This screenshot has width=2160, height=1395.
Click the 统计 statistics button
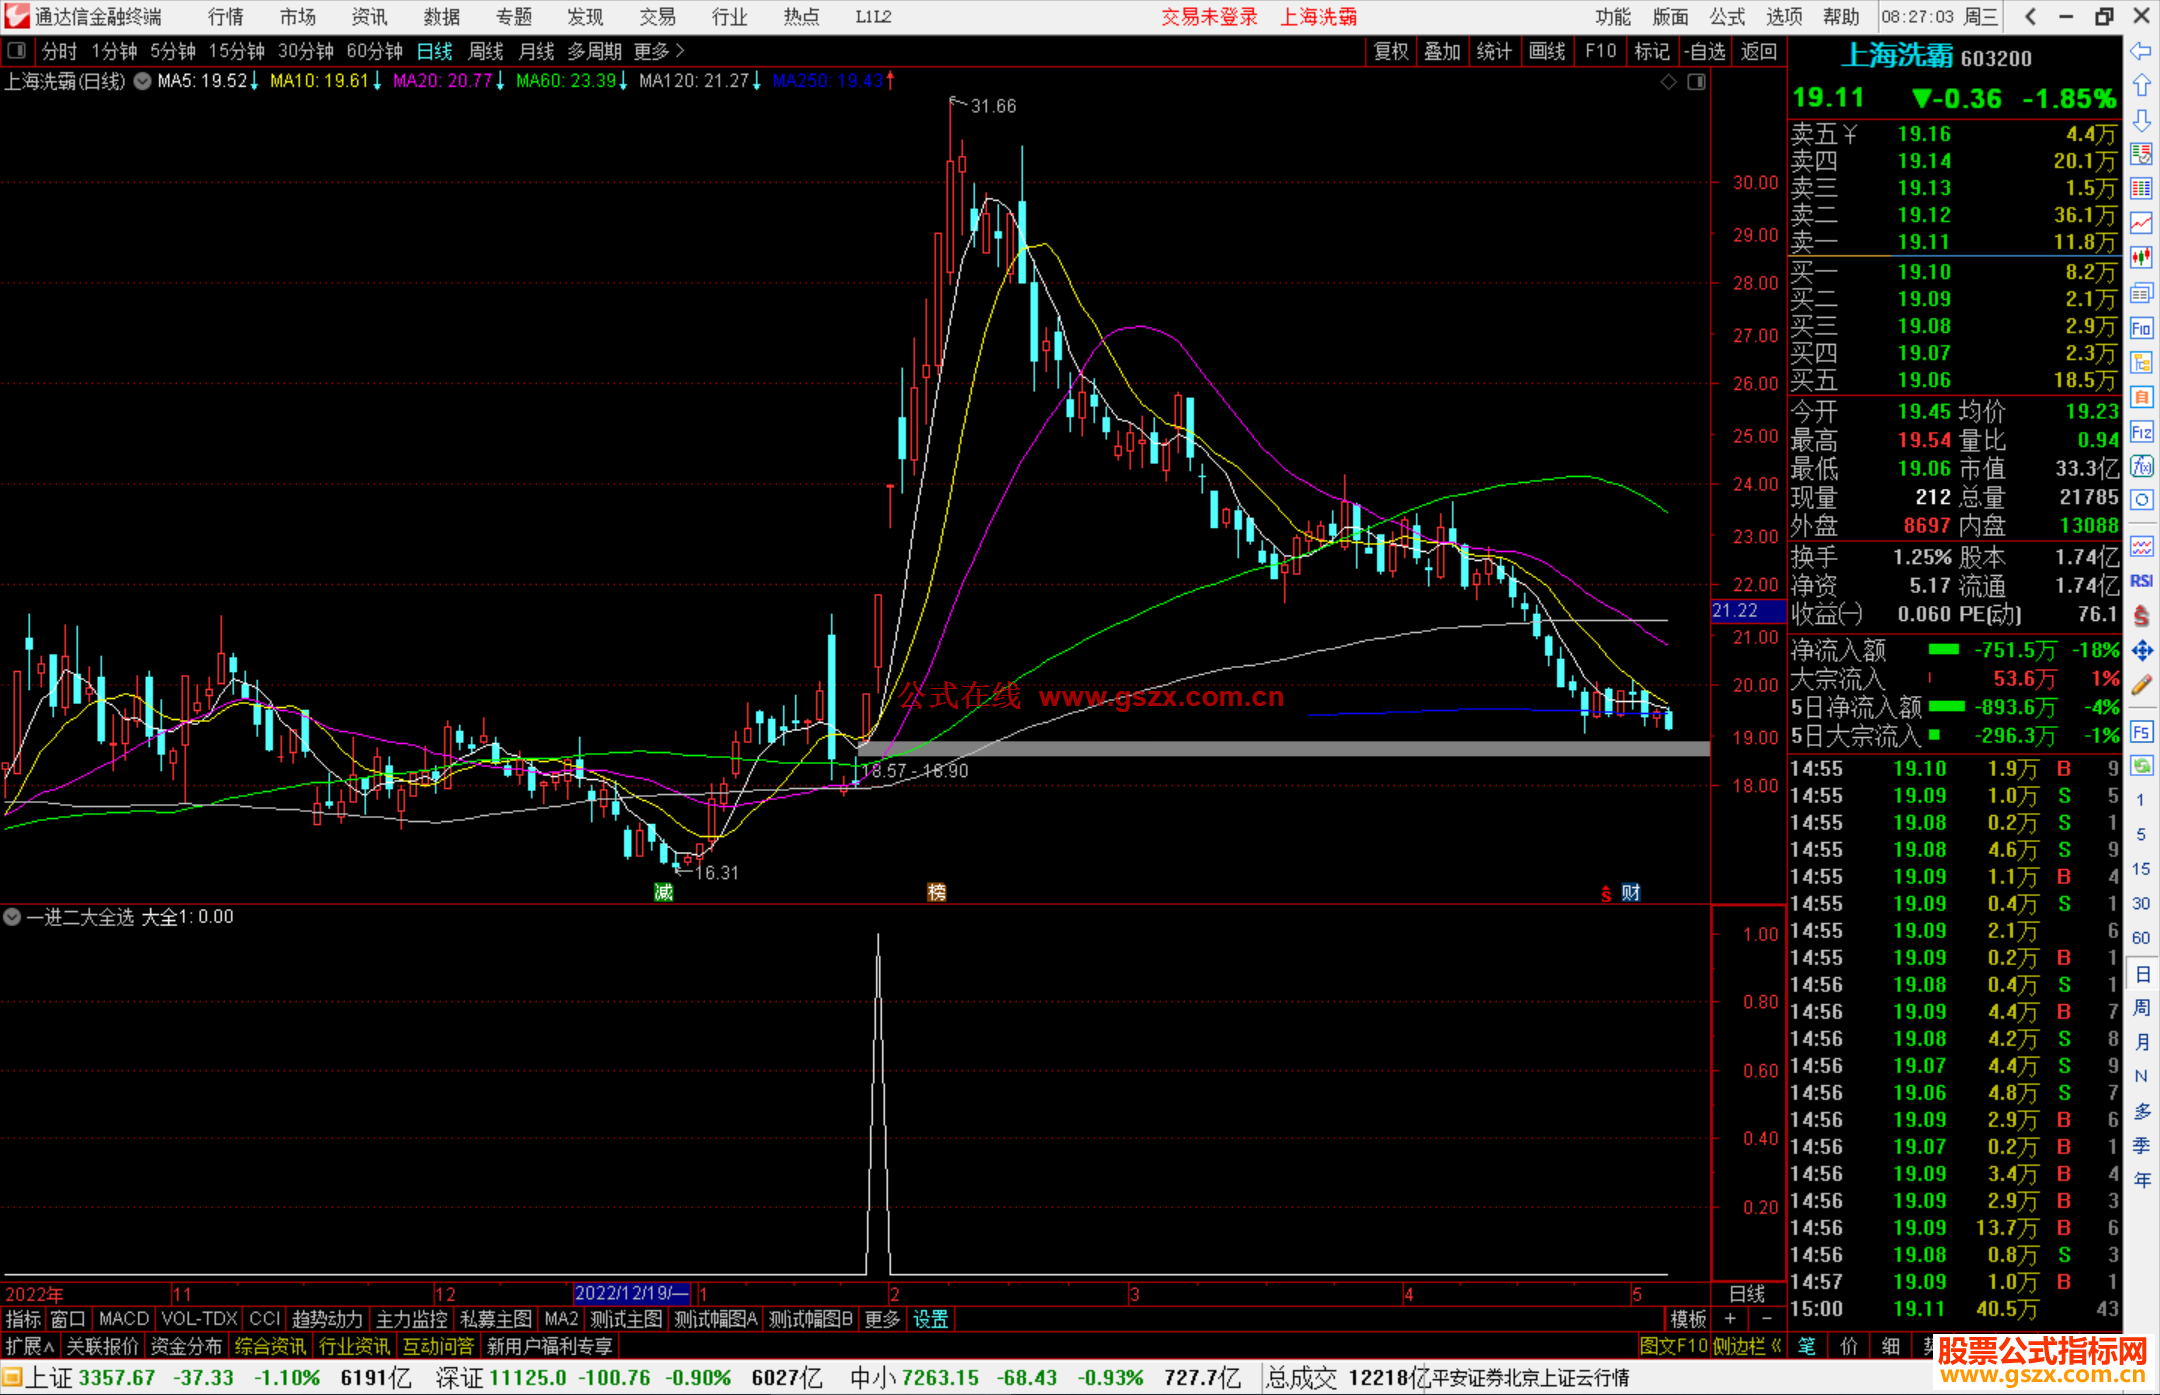[1494, 51]
